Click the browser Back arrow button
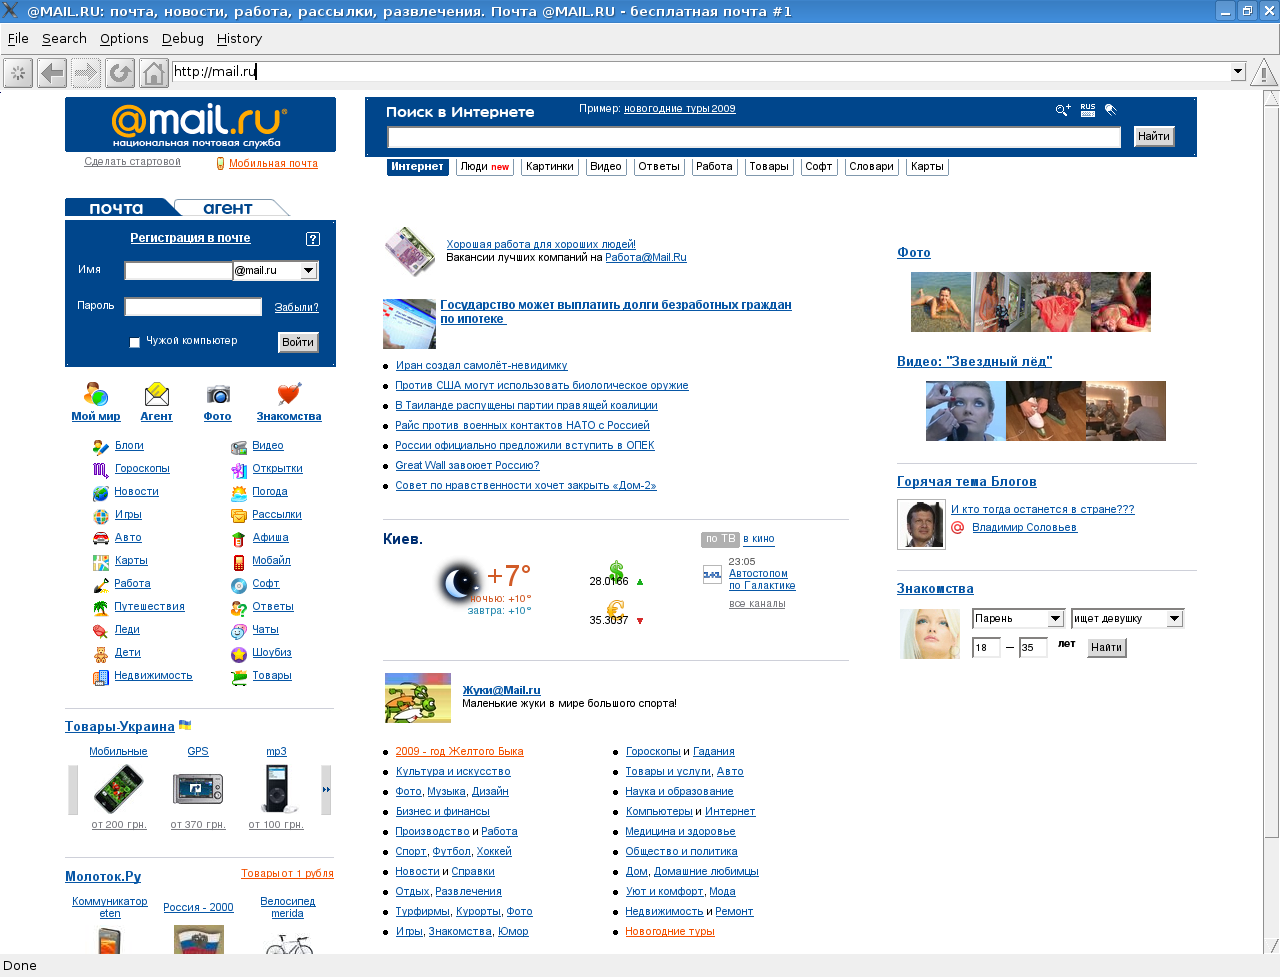Viewport: 1280px width, 977px height. point(52,73)
